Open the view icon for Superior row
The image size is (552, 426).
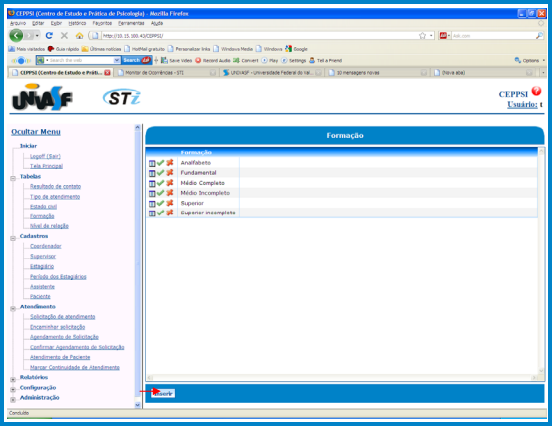(152, 204)
